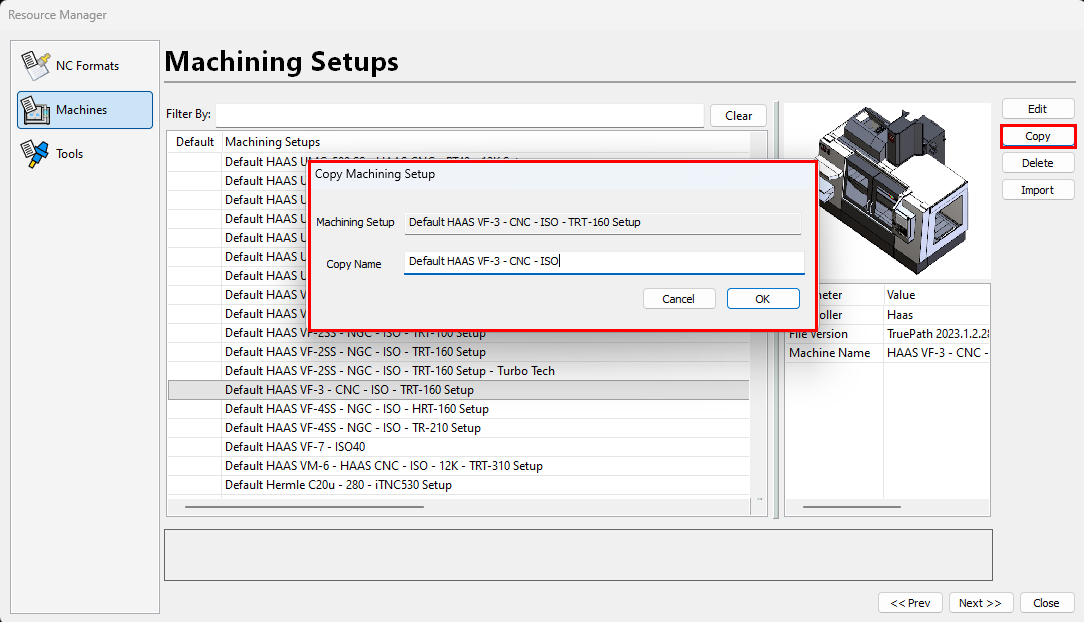The height and width of the screenshot is (622, 1084).
Task: Open the Tools section icon
Action: (x=35, y=153)
